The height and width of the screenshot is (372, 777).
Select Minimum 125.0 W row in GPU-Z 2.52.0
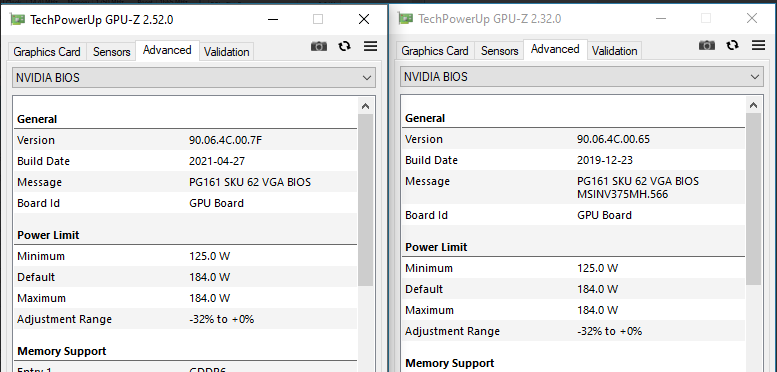(185, 256)
